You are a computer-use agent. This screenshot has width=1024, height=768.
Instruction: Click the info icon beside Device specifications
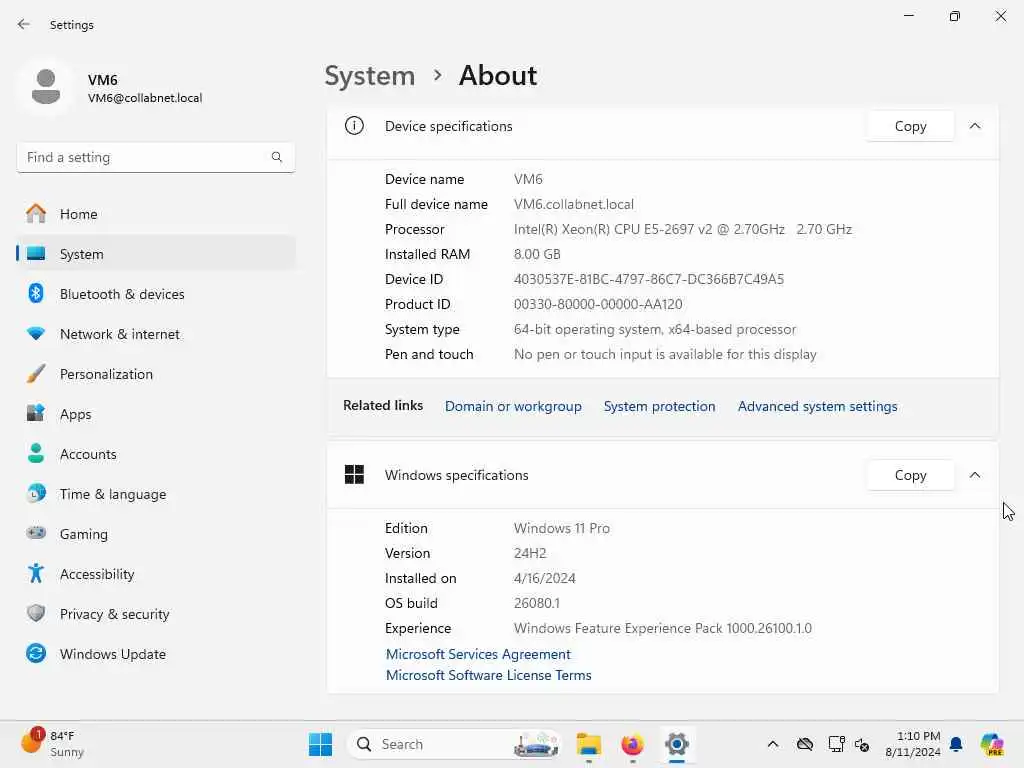354,125
